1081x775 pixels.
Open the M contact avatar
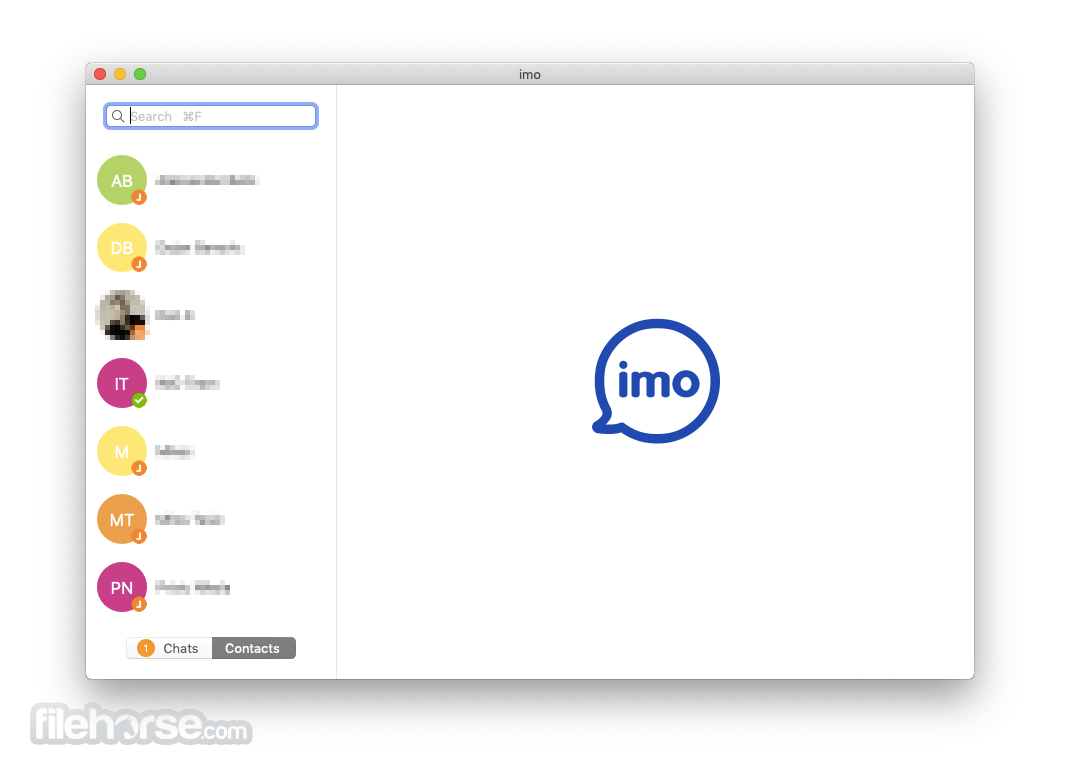coord(122,452)
